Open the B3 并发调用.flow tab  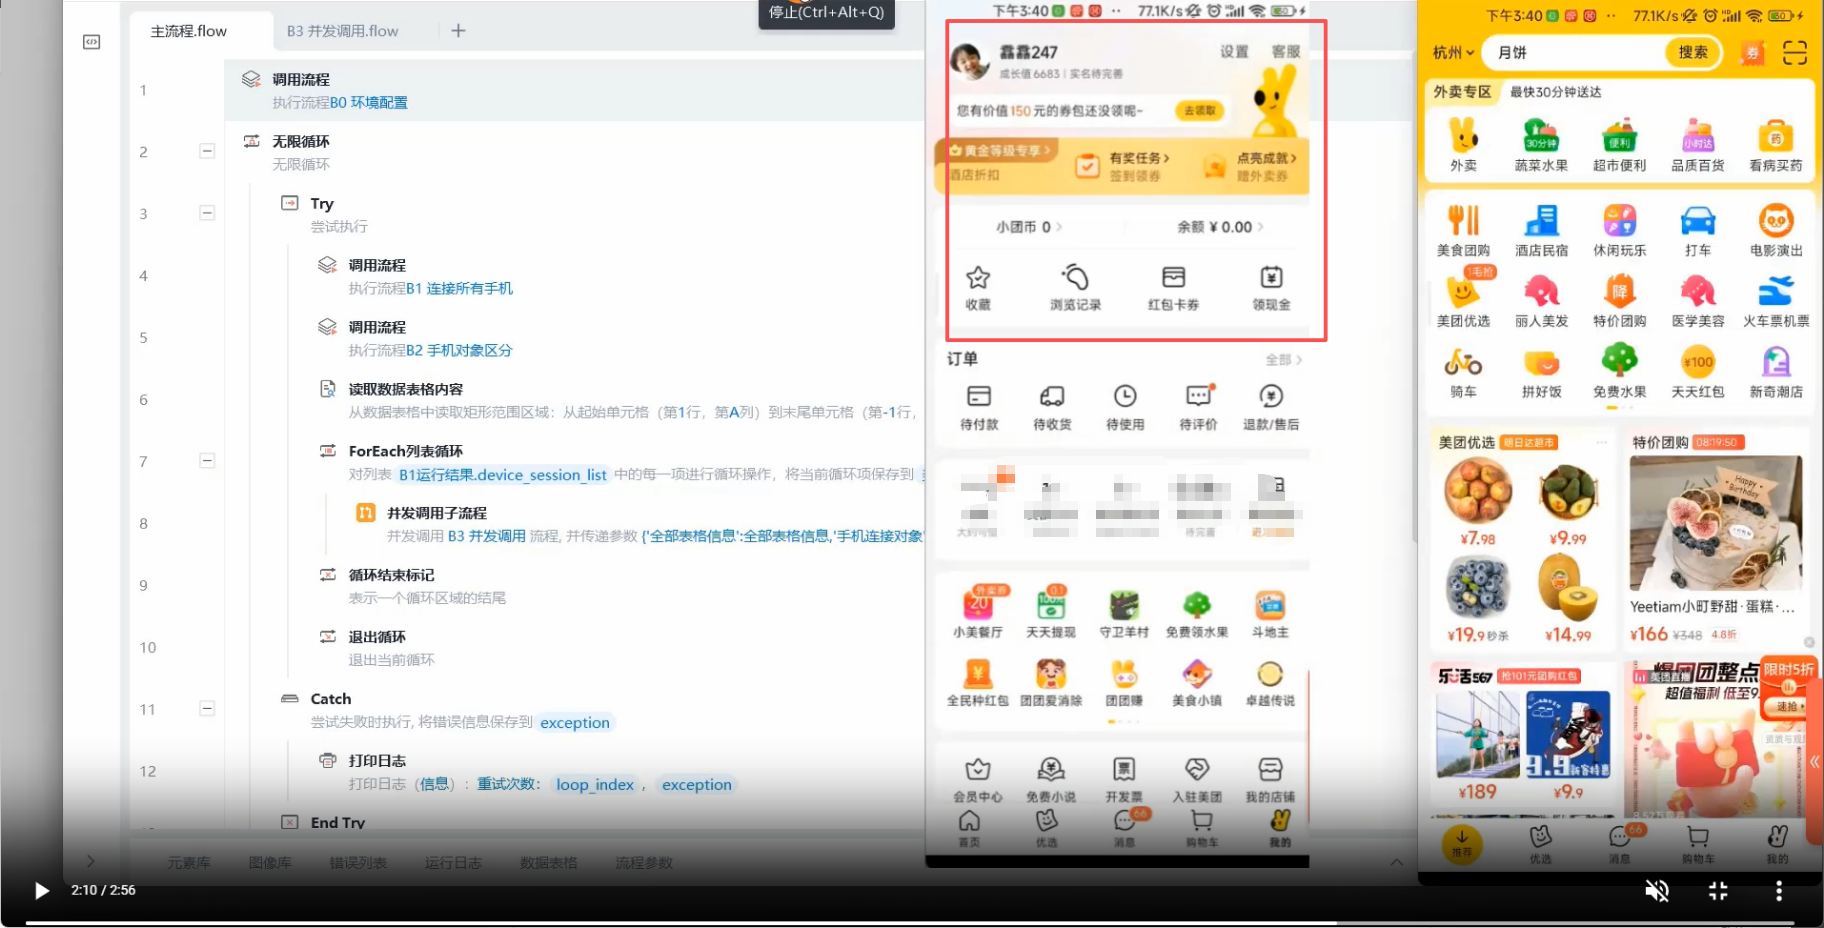coord(343,31)
